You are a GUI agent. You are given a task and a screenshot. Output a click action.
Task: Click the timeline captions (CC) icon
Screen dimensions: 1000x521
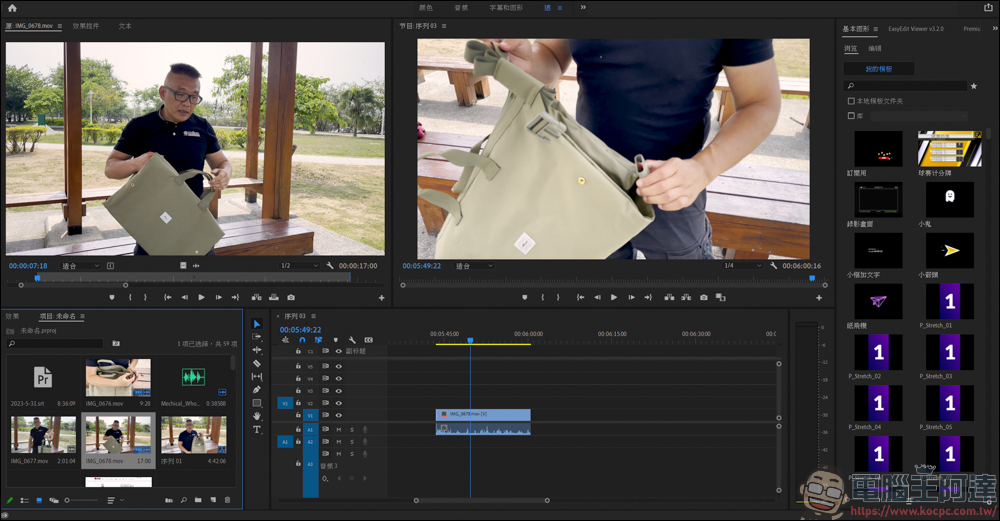[x=369, y=340]
